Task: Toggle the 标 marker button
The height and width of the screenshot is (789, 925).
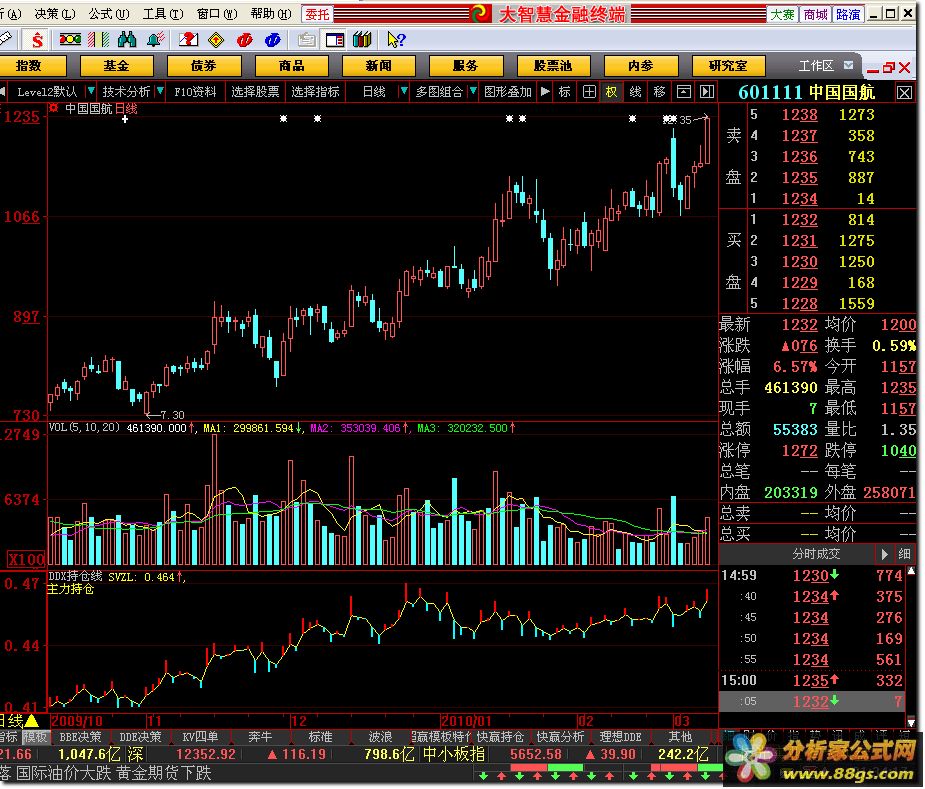Action: point(565,91)
